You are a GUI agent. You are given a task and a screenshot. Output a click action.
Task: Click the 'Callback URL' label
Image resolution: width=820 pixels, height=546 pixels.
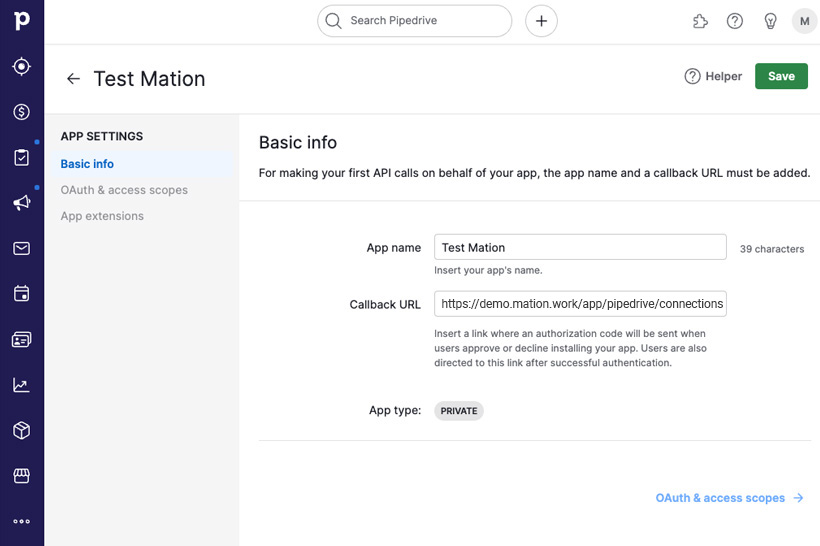[385, 304]
